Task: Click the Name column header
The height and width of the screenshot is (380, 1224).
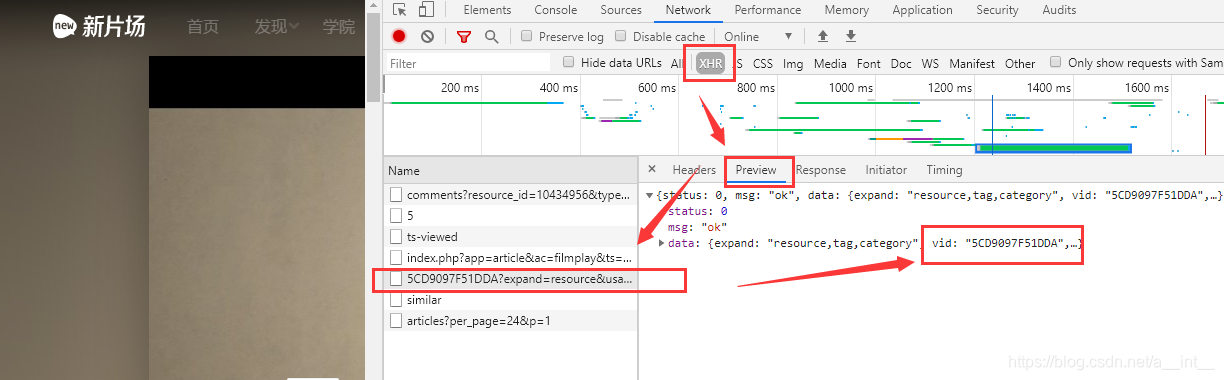Action: point(510,171)
